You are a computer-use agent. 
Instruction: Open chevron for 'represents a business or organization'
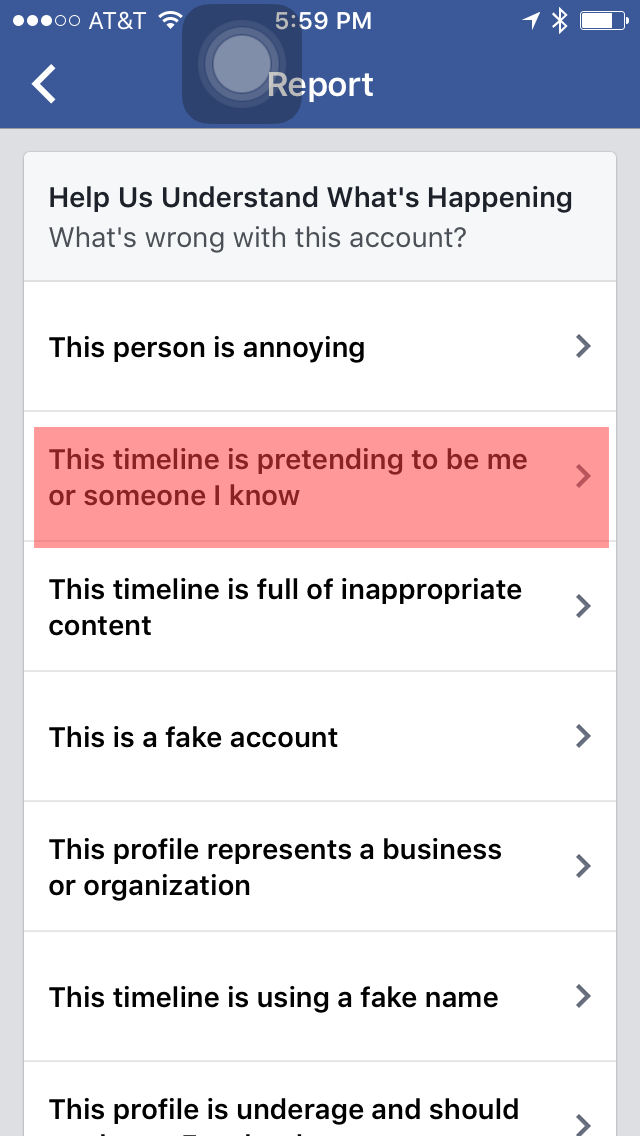click(x=583, y=866)
